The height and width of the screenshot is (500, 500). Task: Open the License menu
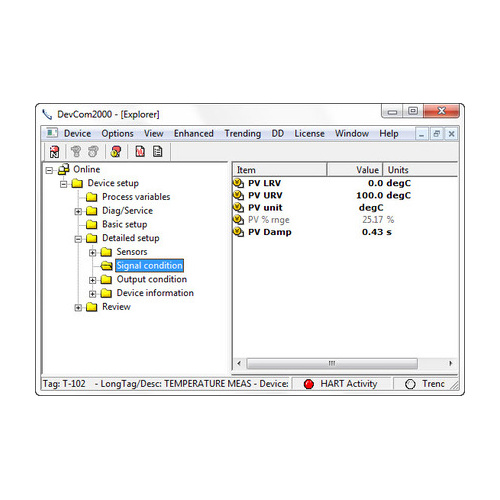pos(309,133)
